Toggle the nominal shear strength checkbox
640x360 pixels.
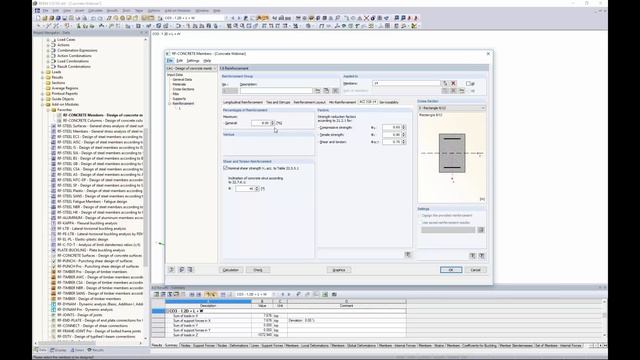[225, 168]
